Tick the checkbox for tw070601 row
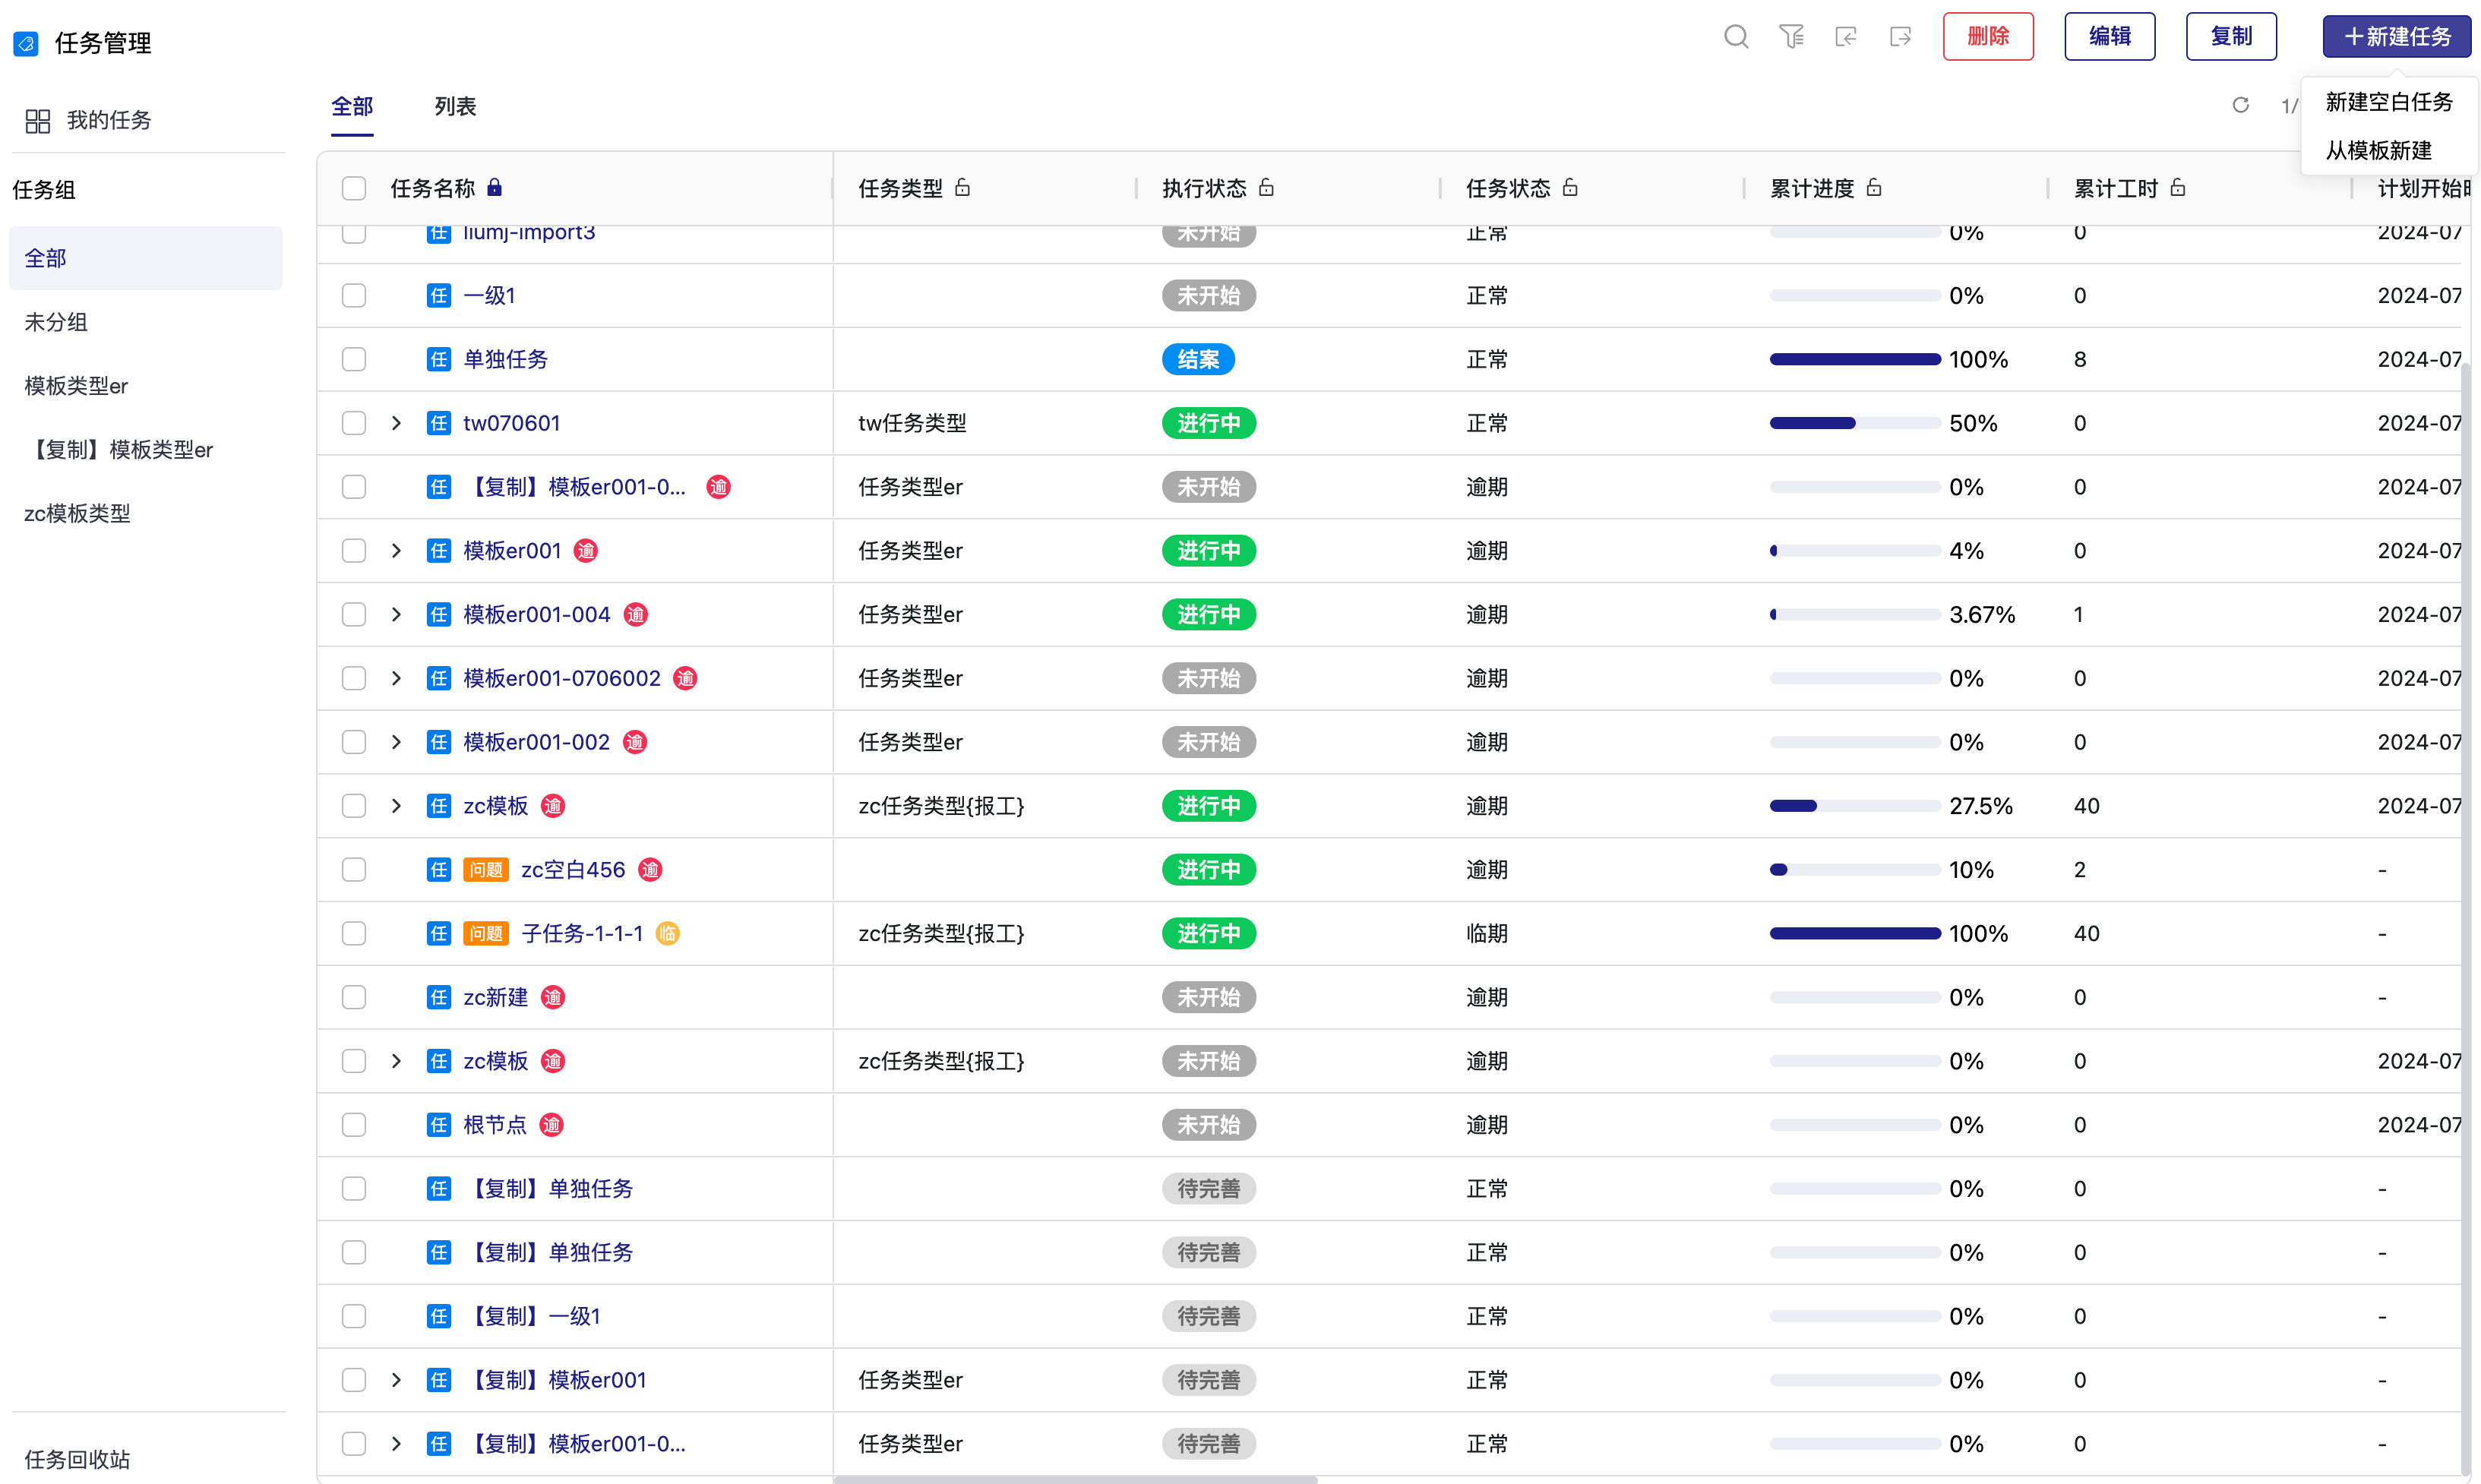Viewport: 2481px width, 1484px height. click(x=354, y=423)
